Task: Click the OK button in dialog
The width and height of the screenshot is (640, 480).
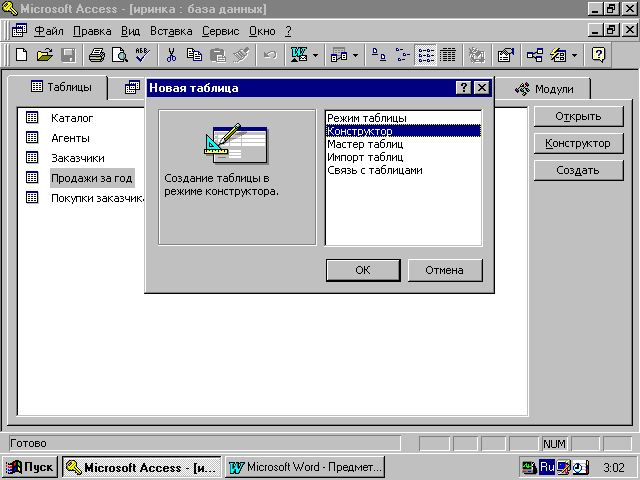Action: 363,270
